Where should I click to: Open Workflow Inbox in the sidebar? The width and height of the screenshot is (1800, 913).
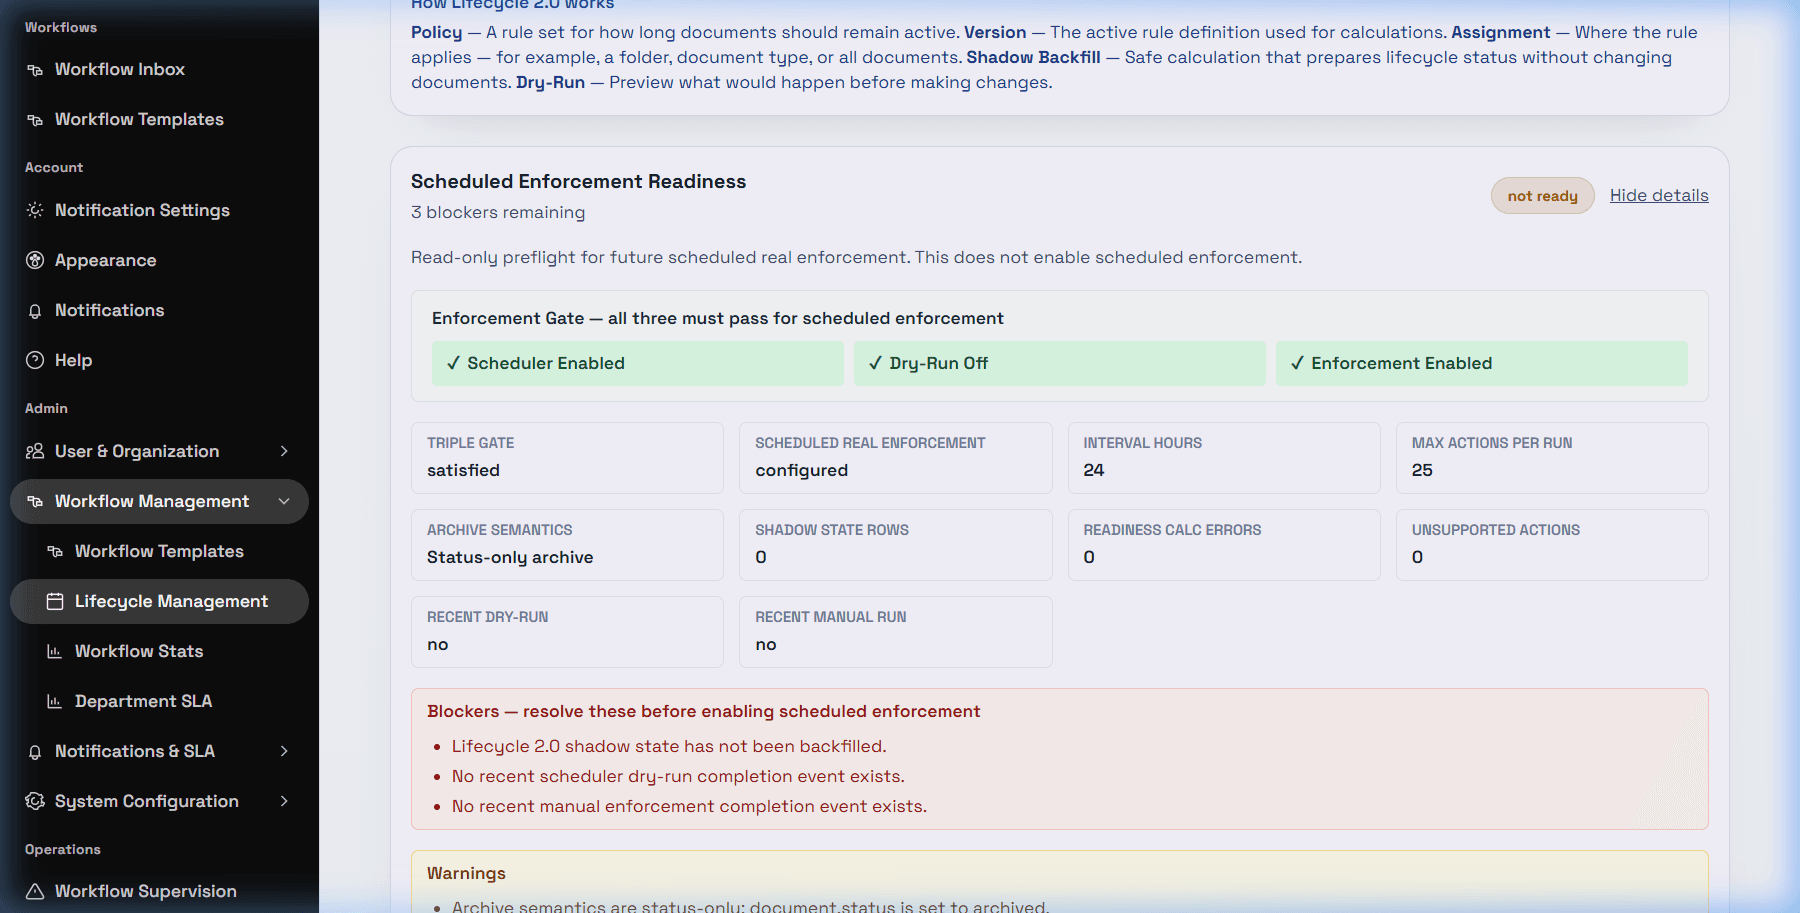(159, 69)
